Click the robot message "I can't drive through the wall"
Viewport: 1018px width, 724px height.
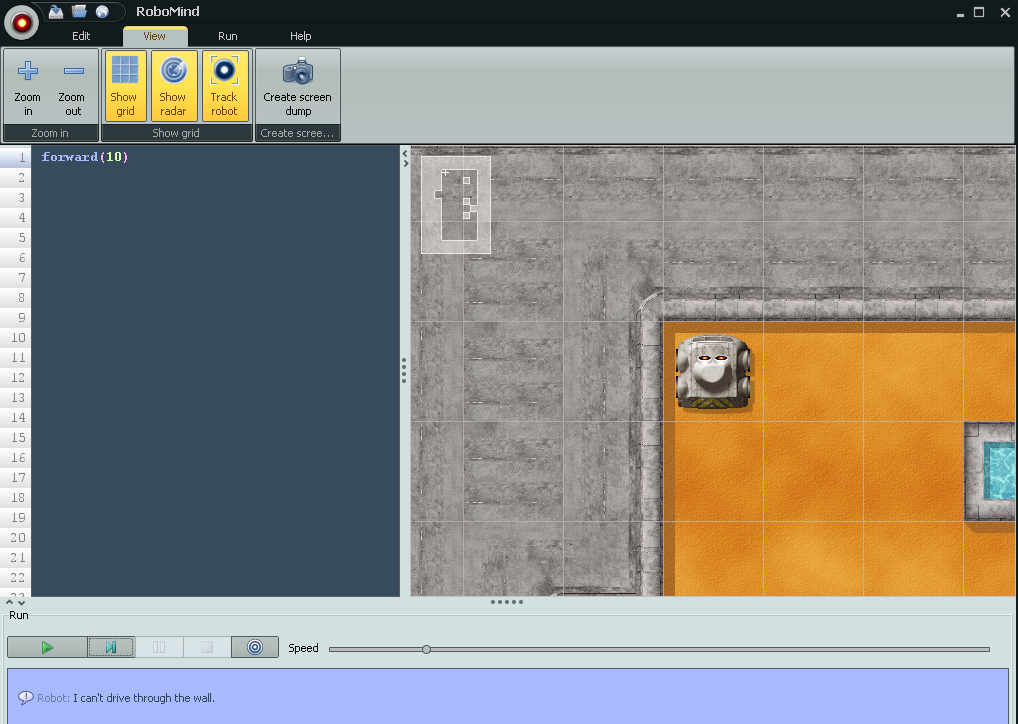pos(143,698)
